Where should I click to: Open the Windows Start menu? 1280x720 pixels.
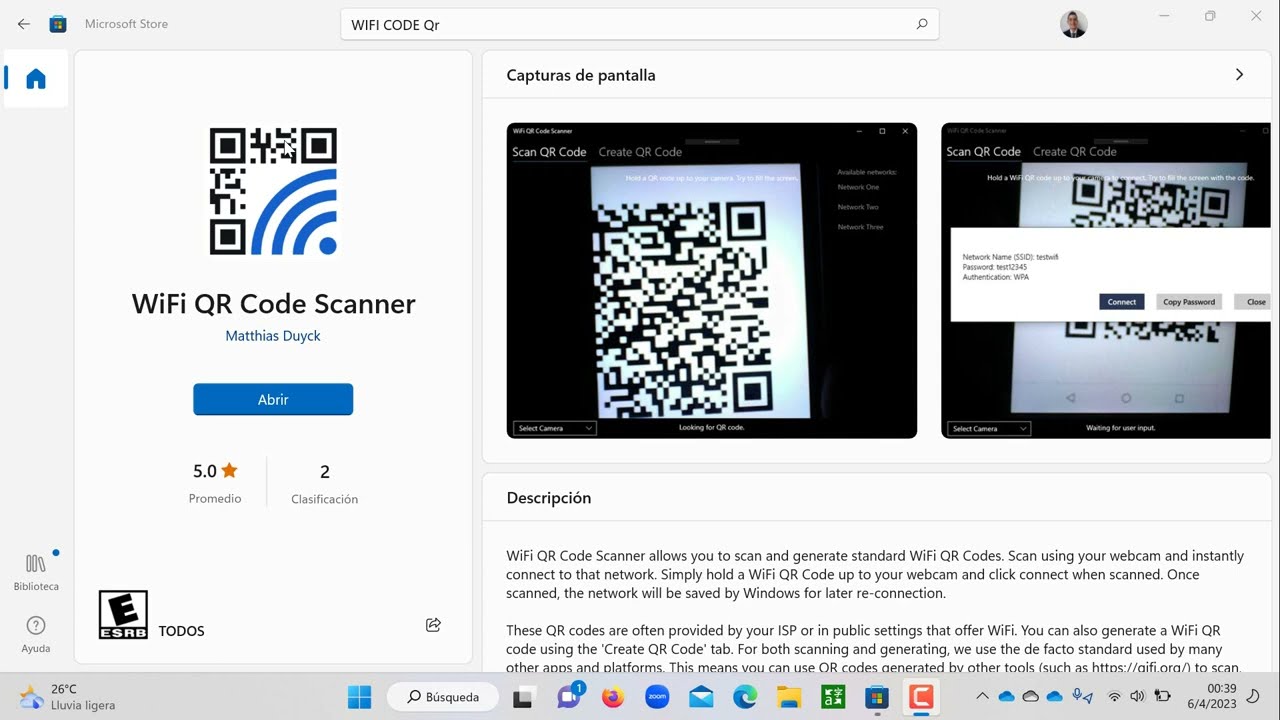click(x=359, y=697)
